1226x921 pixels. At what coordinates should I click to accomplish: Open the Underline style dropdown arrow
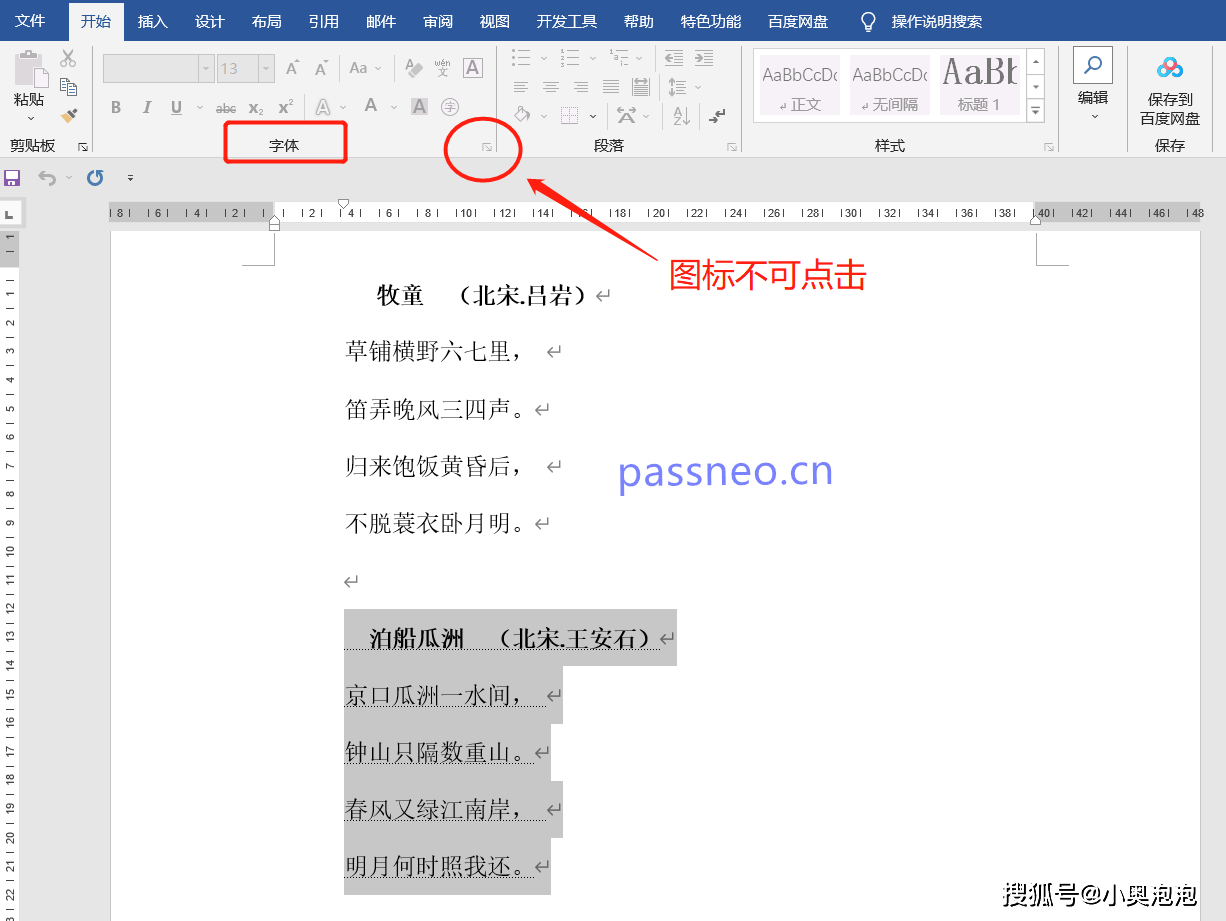pos(199,108)
